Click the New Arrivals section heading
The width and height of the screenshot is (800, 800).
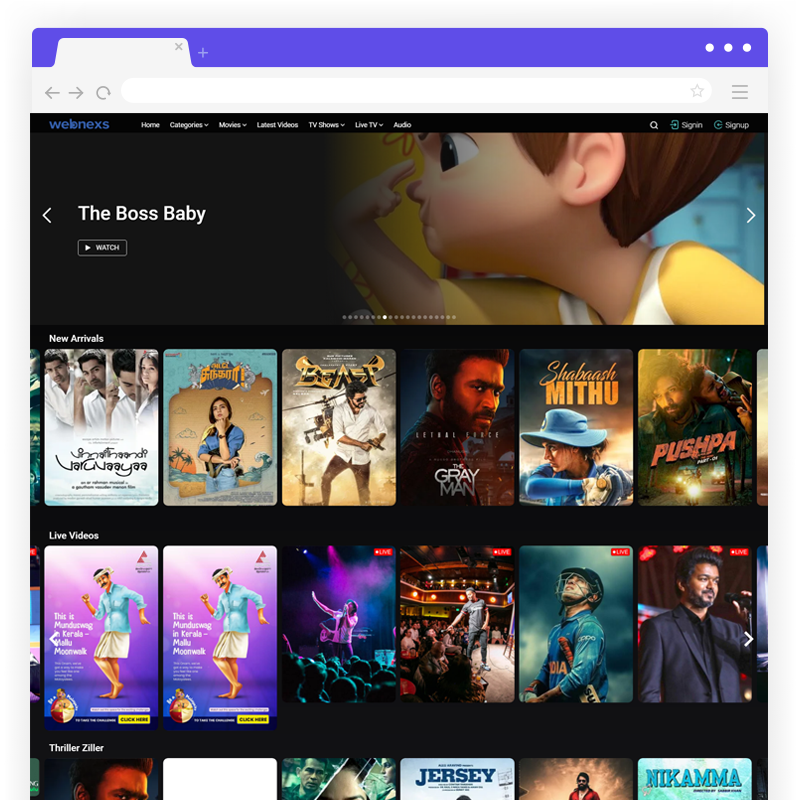coord(76,338)
